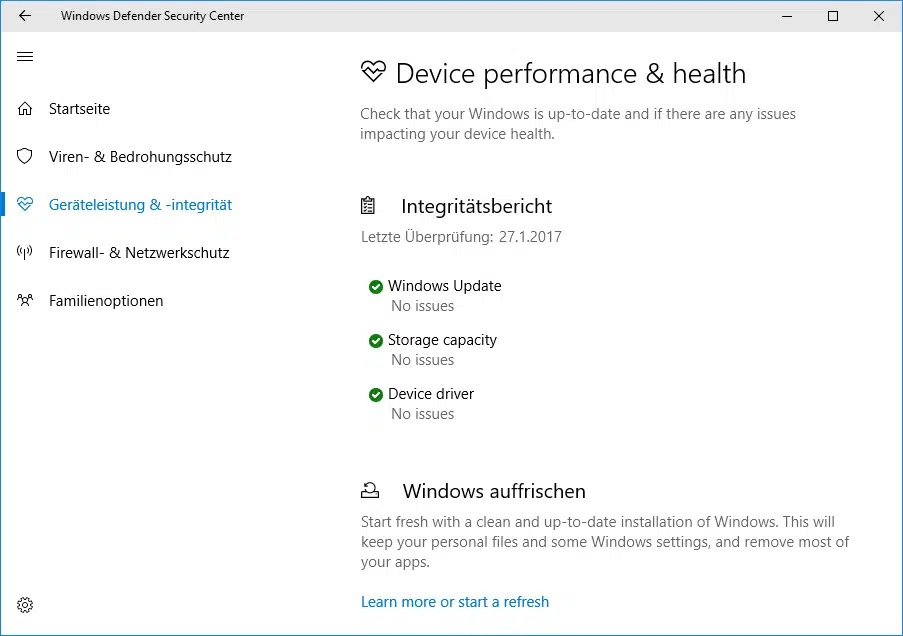Click the back arrow in title bar
Image resolution: width=903 pixels, height=636 pixels.
[x=25, y=16]
